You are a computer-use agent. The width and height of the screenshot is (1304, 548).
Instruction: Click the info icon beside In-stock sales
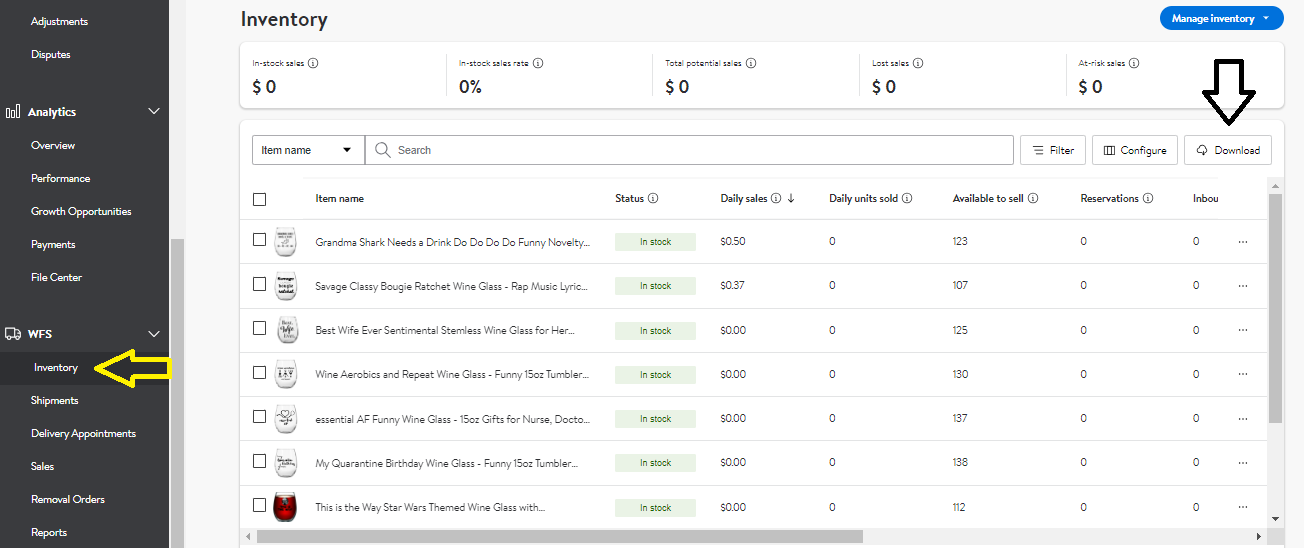[x=313, y=63]
